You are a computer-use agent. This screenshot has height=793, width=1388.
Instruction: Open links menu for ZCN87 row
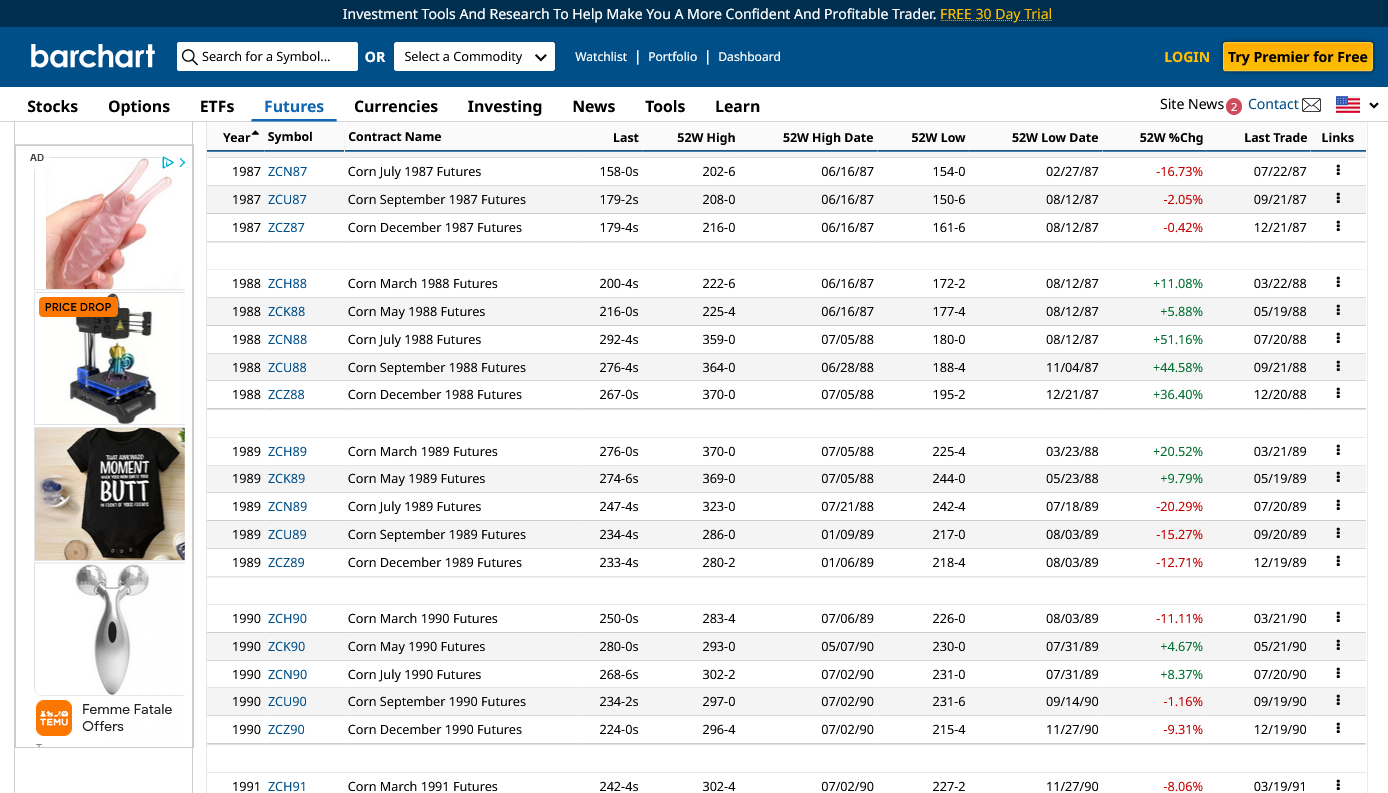[1338, 171]
